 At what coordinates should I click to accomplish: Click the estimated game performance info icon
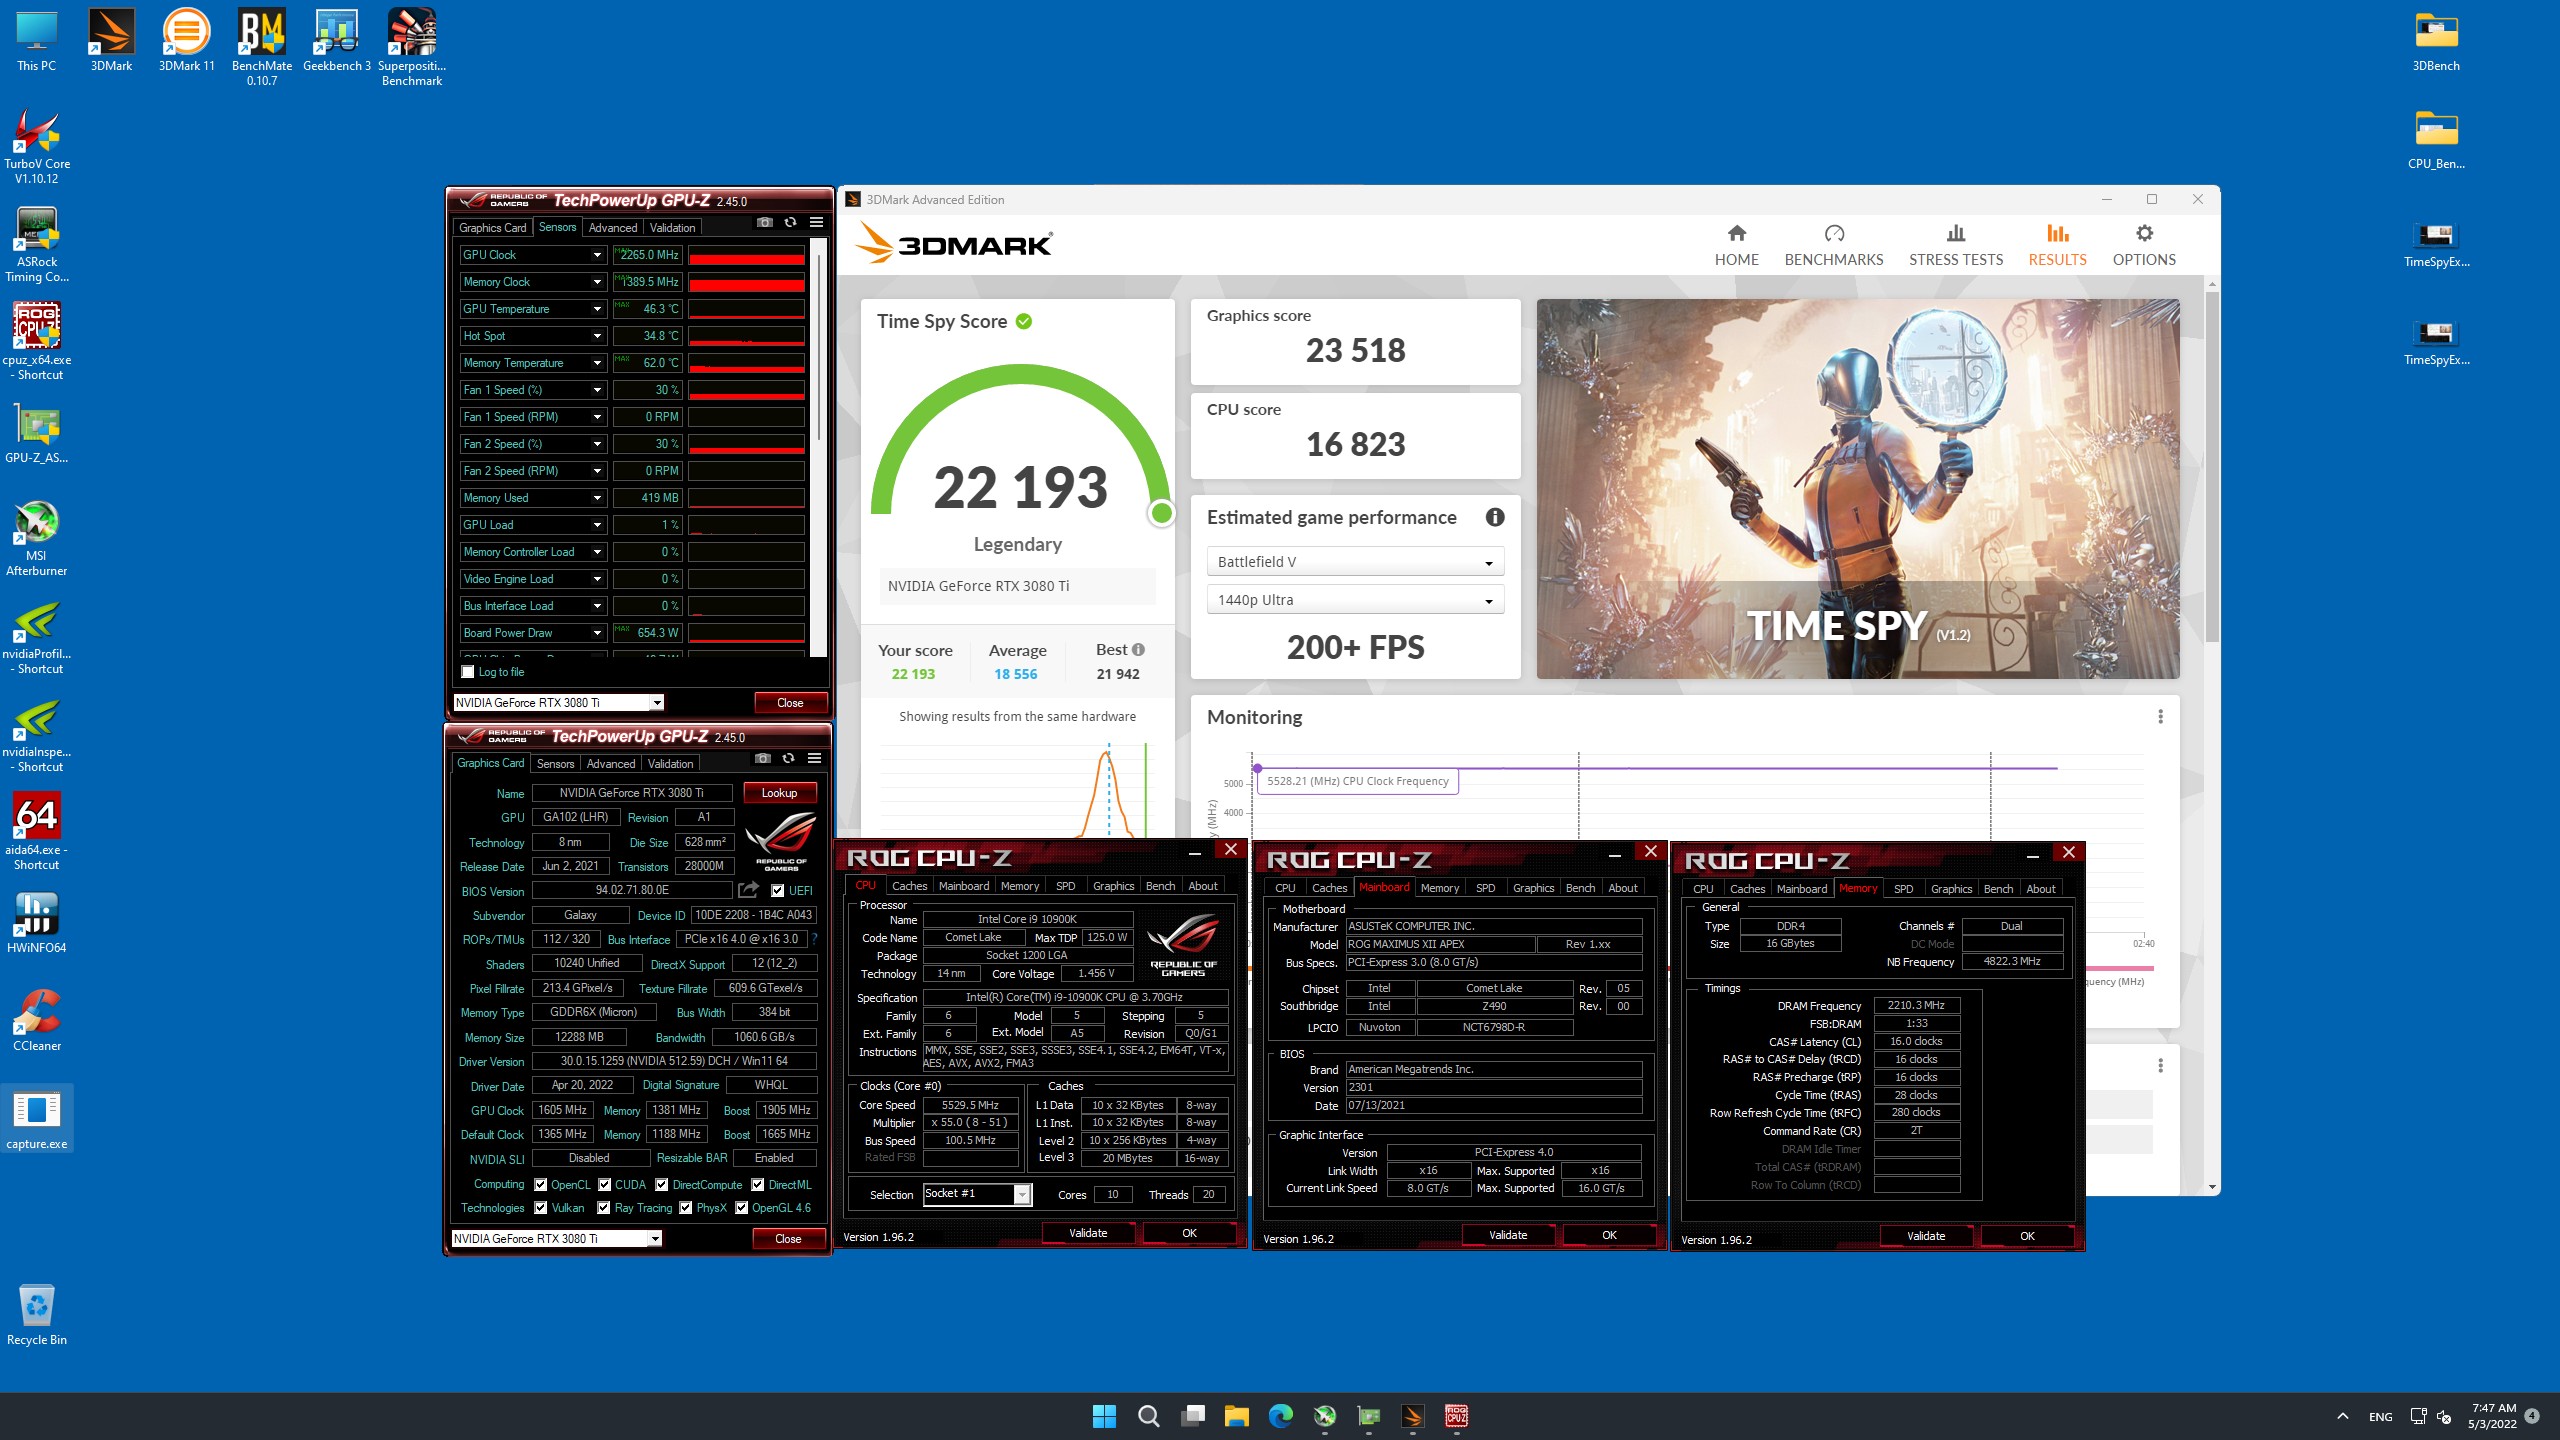pos(1495,517)
